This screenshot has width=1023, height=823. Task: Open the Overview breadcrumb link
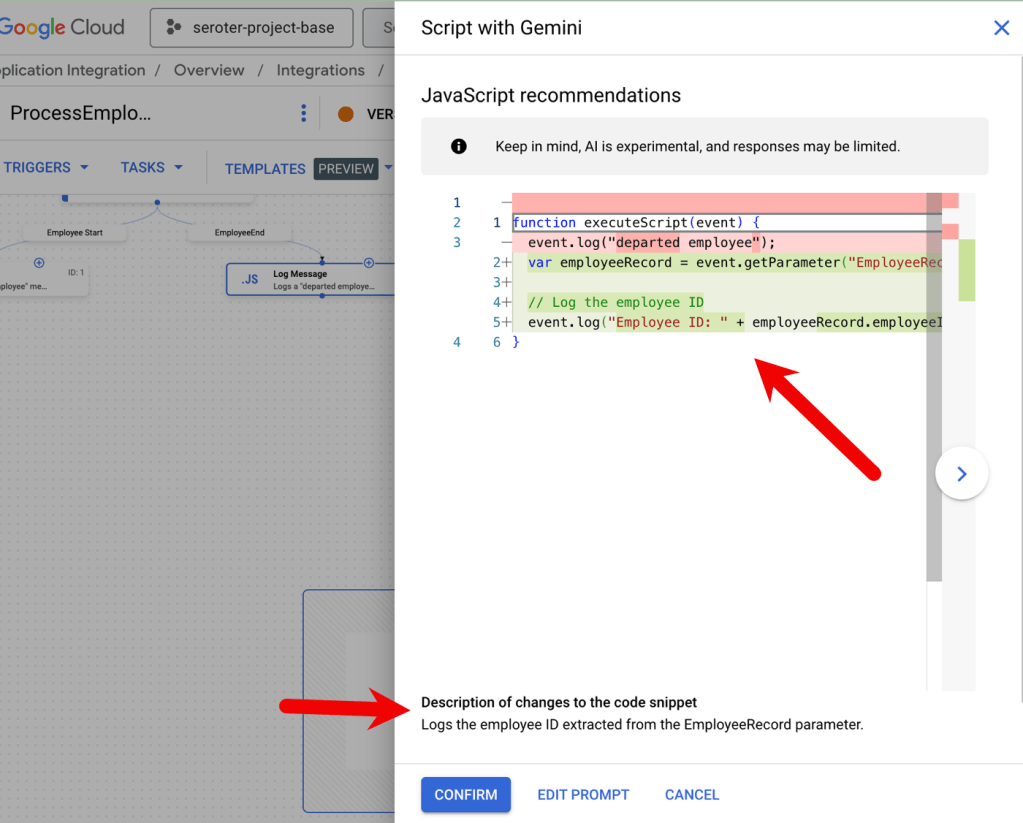[x=209, y=71]
